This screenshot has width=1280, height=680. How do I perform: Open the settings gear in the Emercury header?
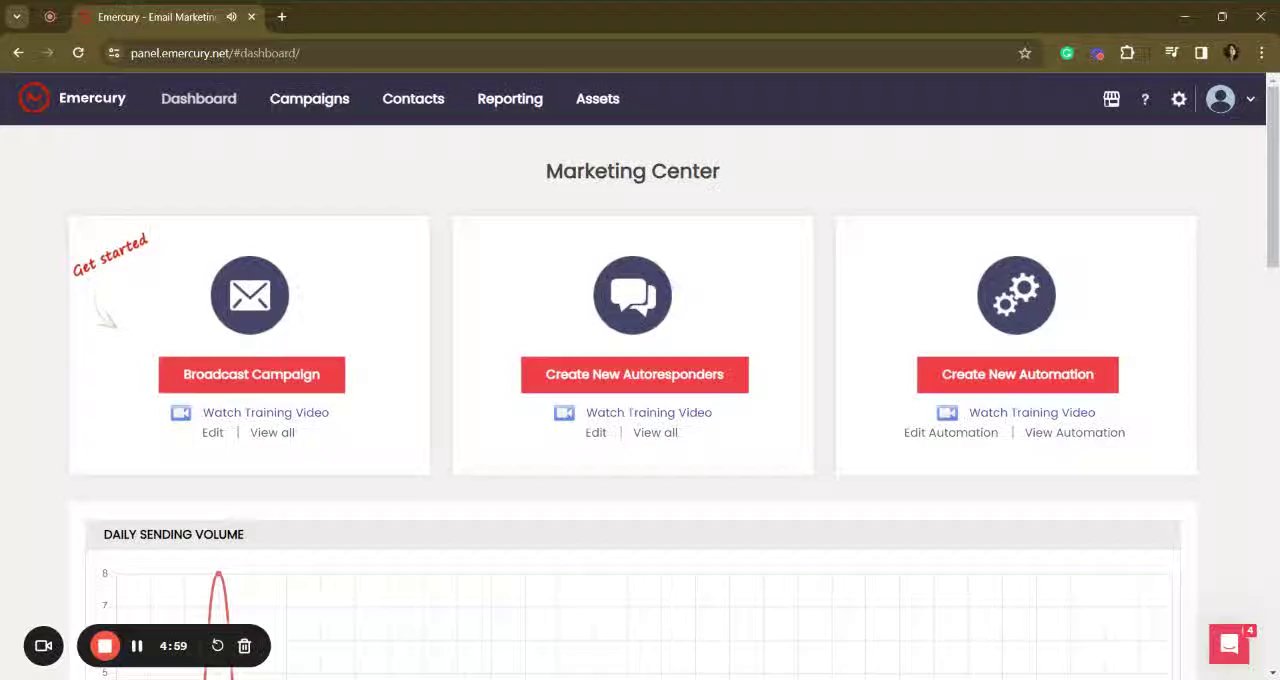click(x=1179, y=99)
